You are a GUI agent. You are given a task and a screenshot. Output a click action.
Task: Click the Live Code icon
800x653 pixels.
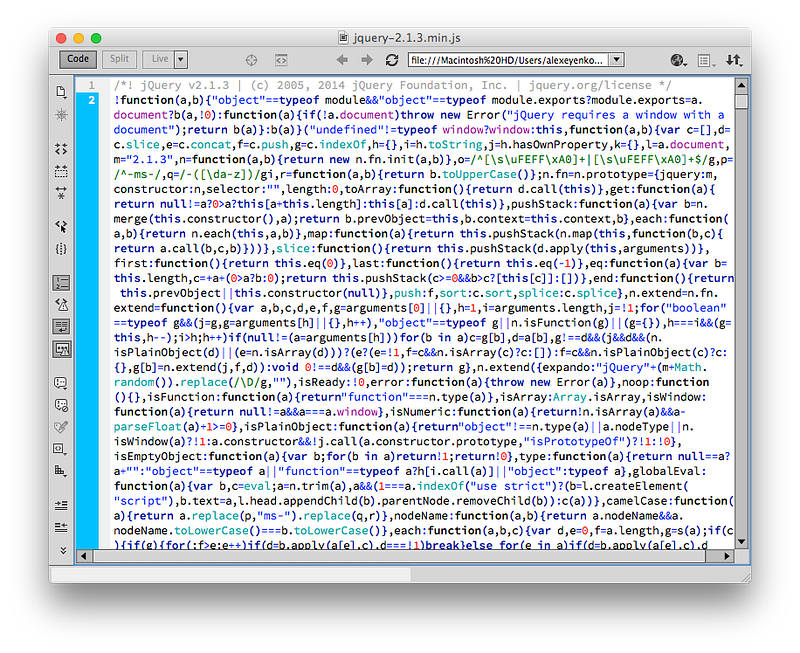281,60
